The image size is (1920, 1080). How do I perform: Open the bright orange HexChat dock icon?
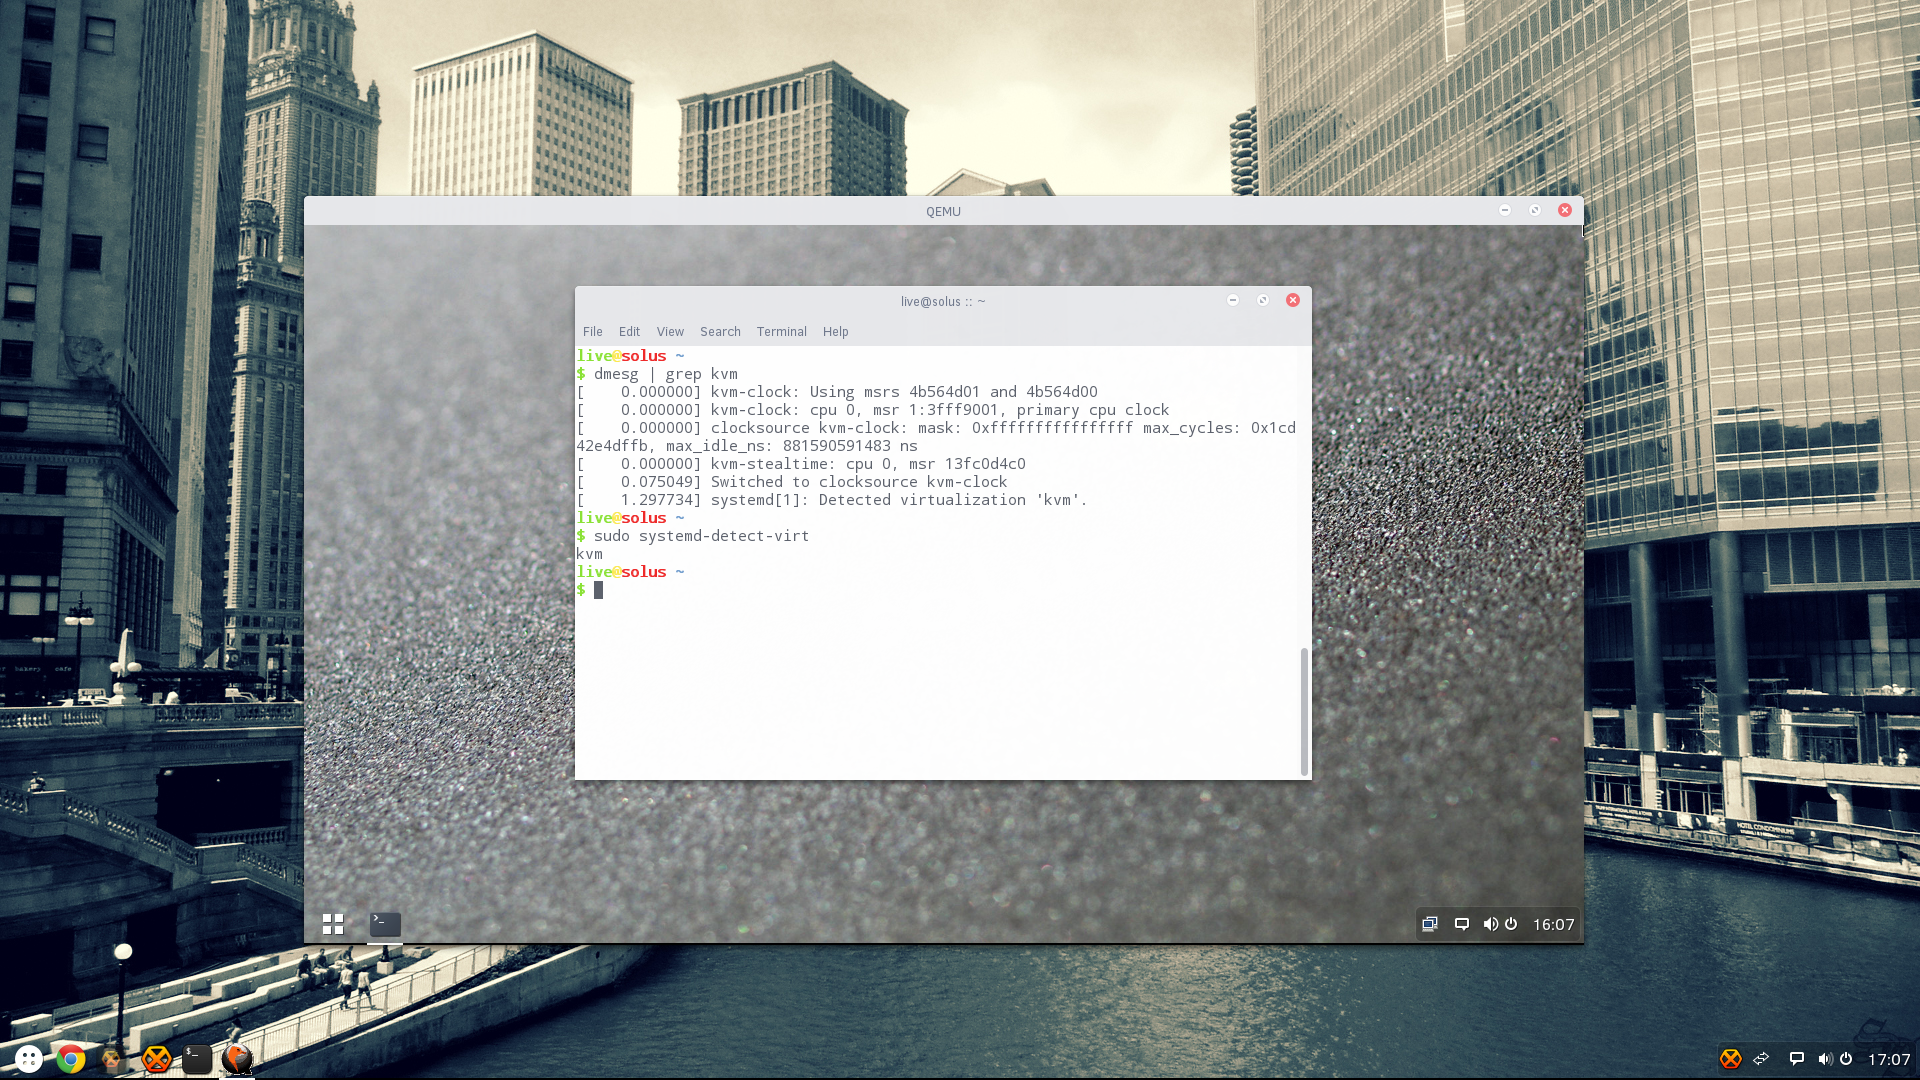tap(156, 1058)
